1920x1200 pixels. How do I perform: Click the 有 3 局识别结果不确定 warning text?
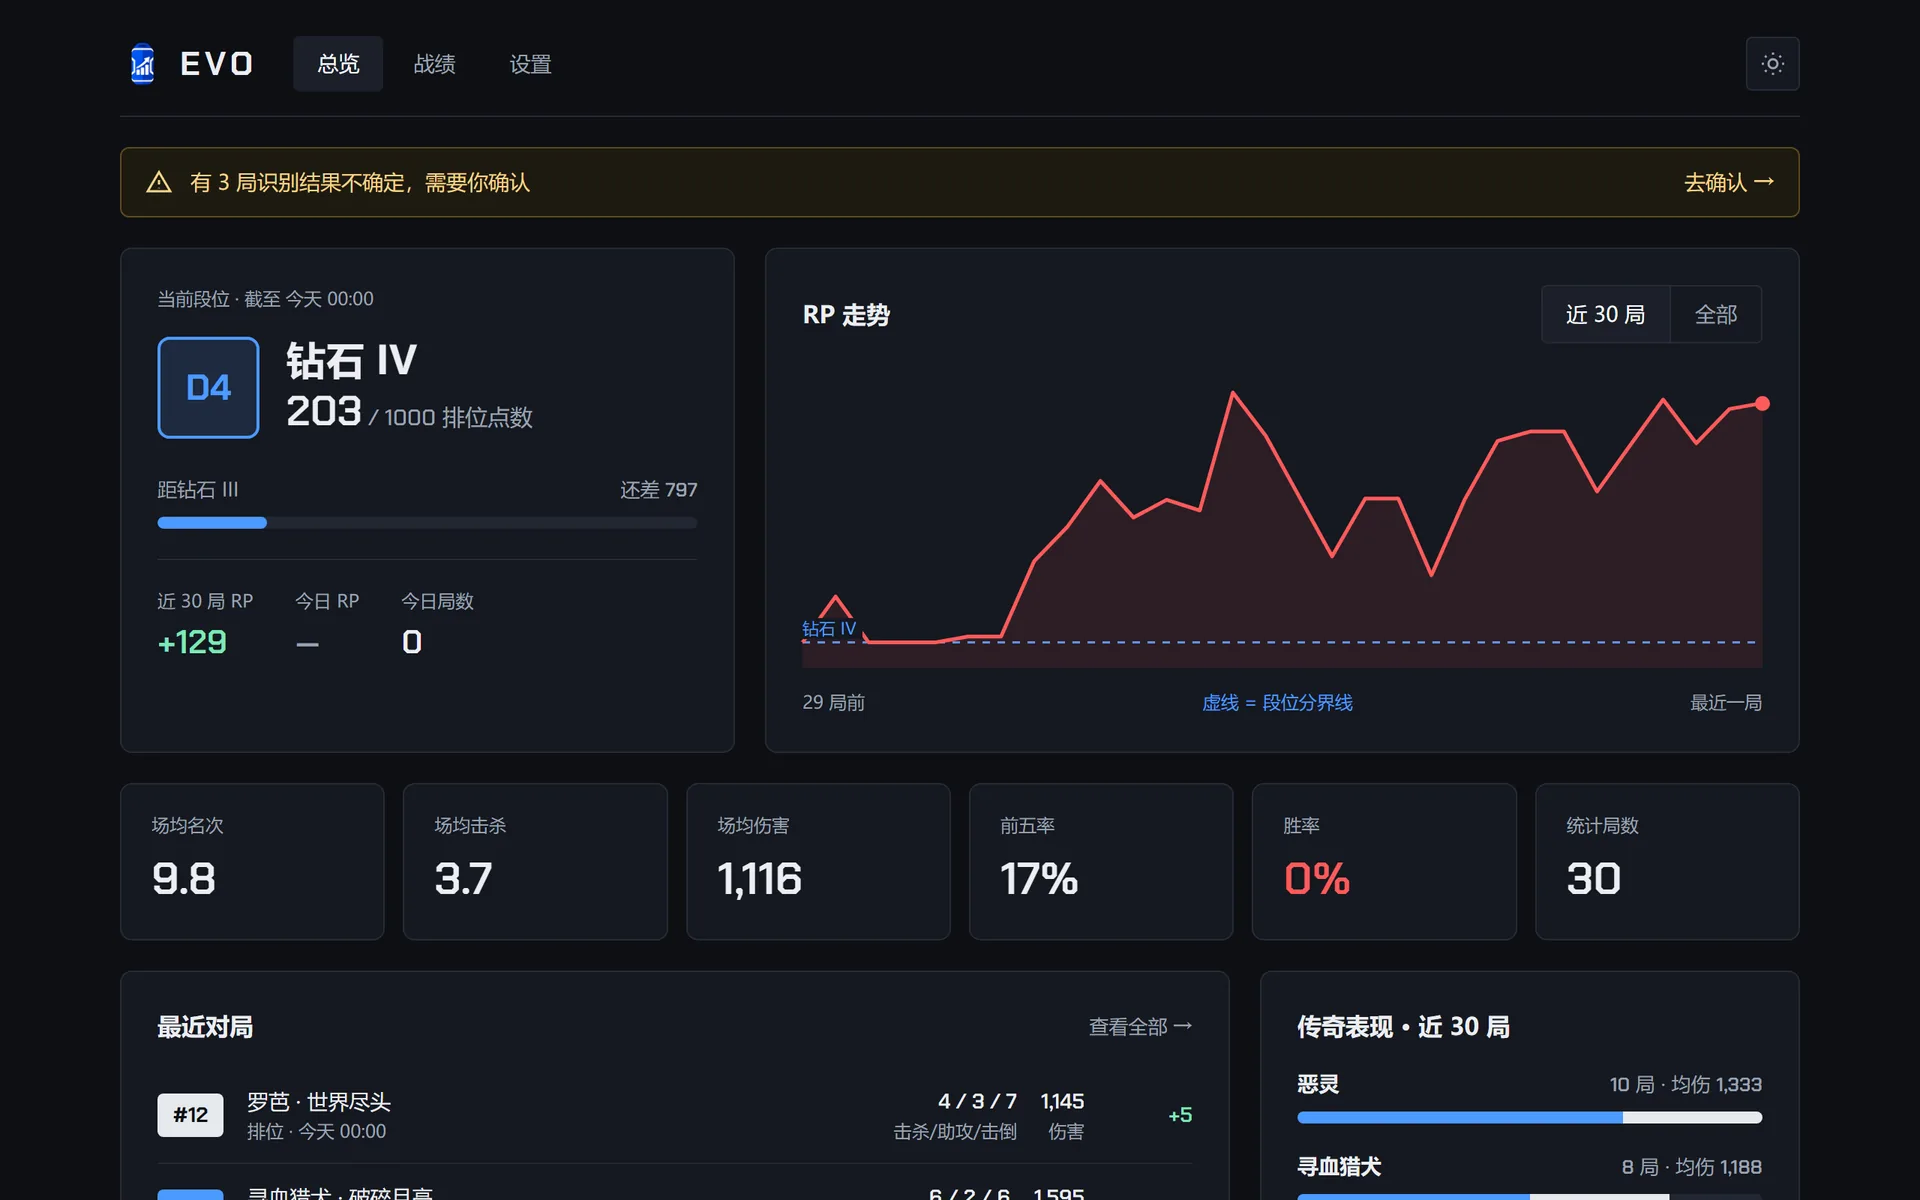pyautogui.click(x=360, y=182)
